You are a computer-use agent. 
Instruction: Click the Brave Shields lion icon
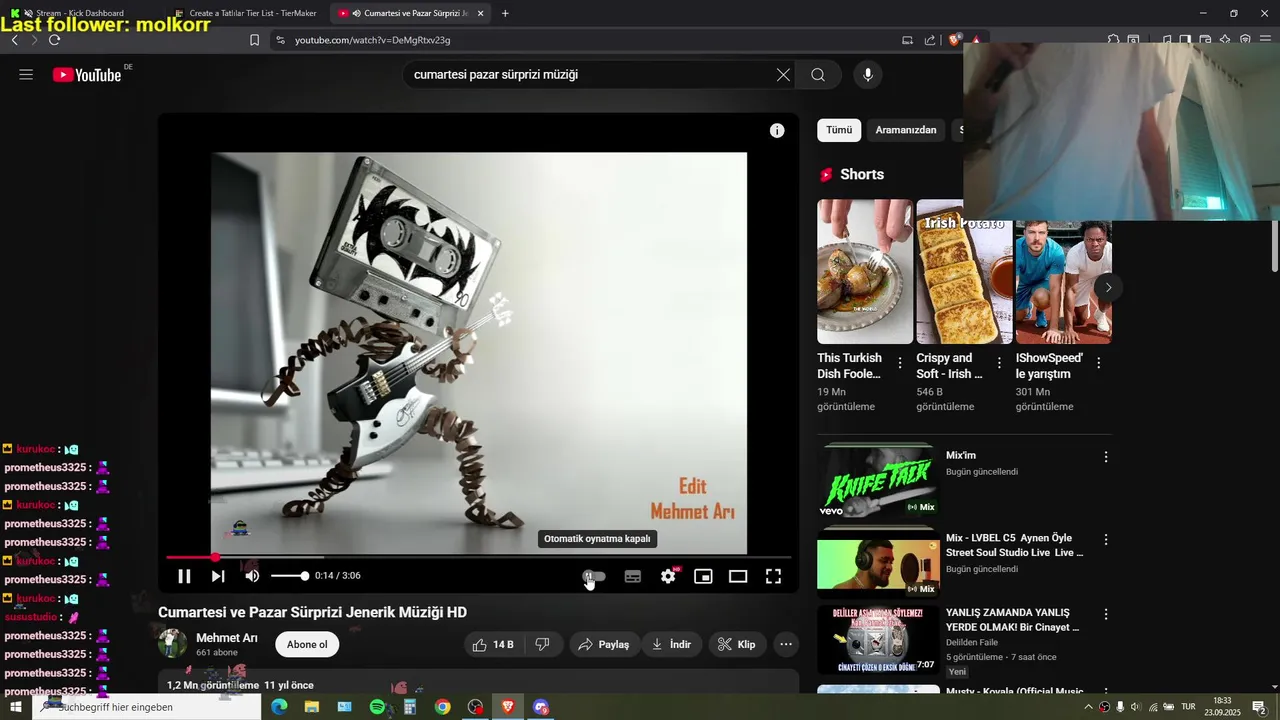[955, 40]
